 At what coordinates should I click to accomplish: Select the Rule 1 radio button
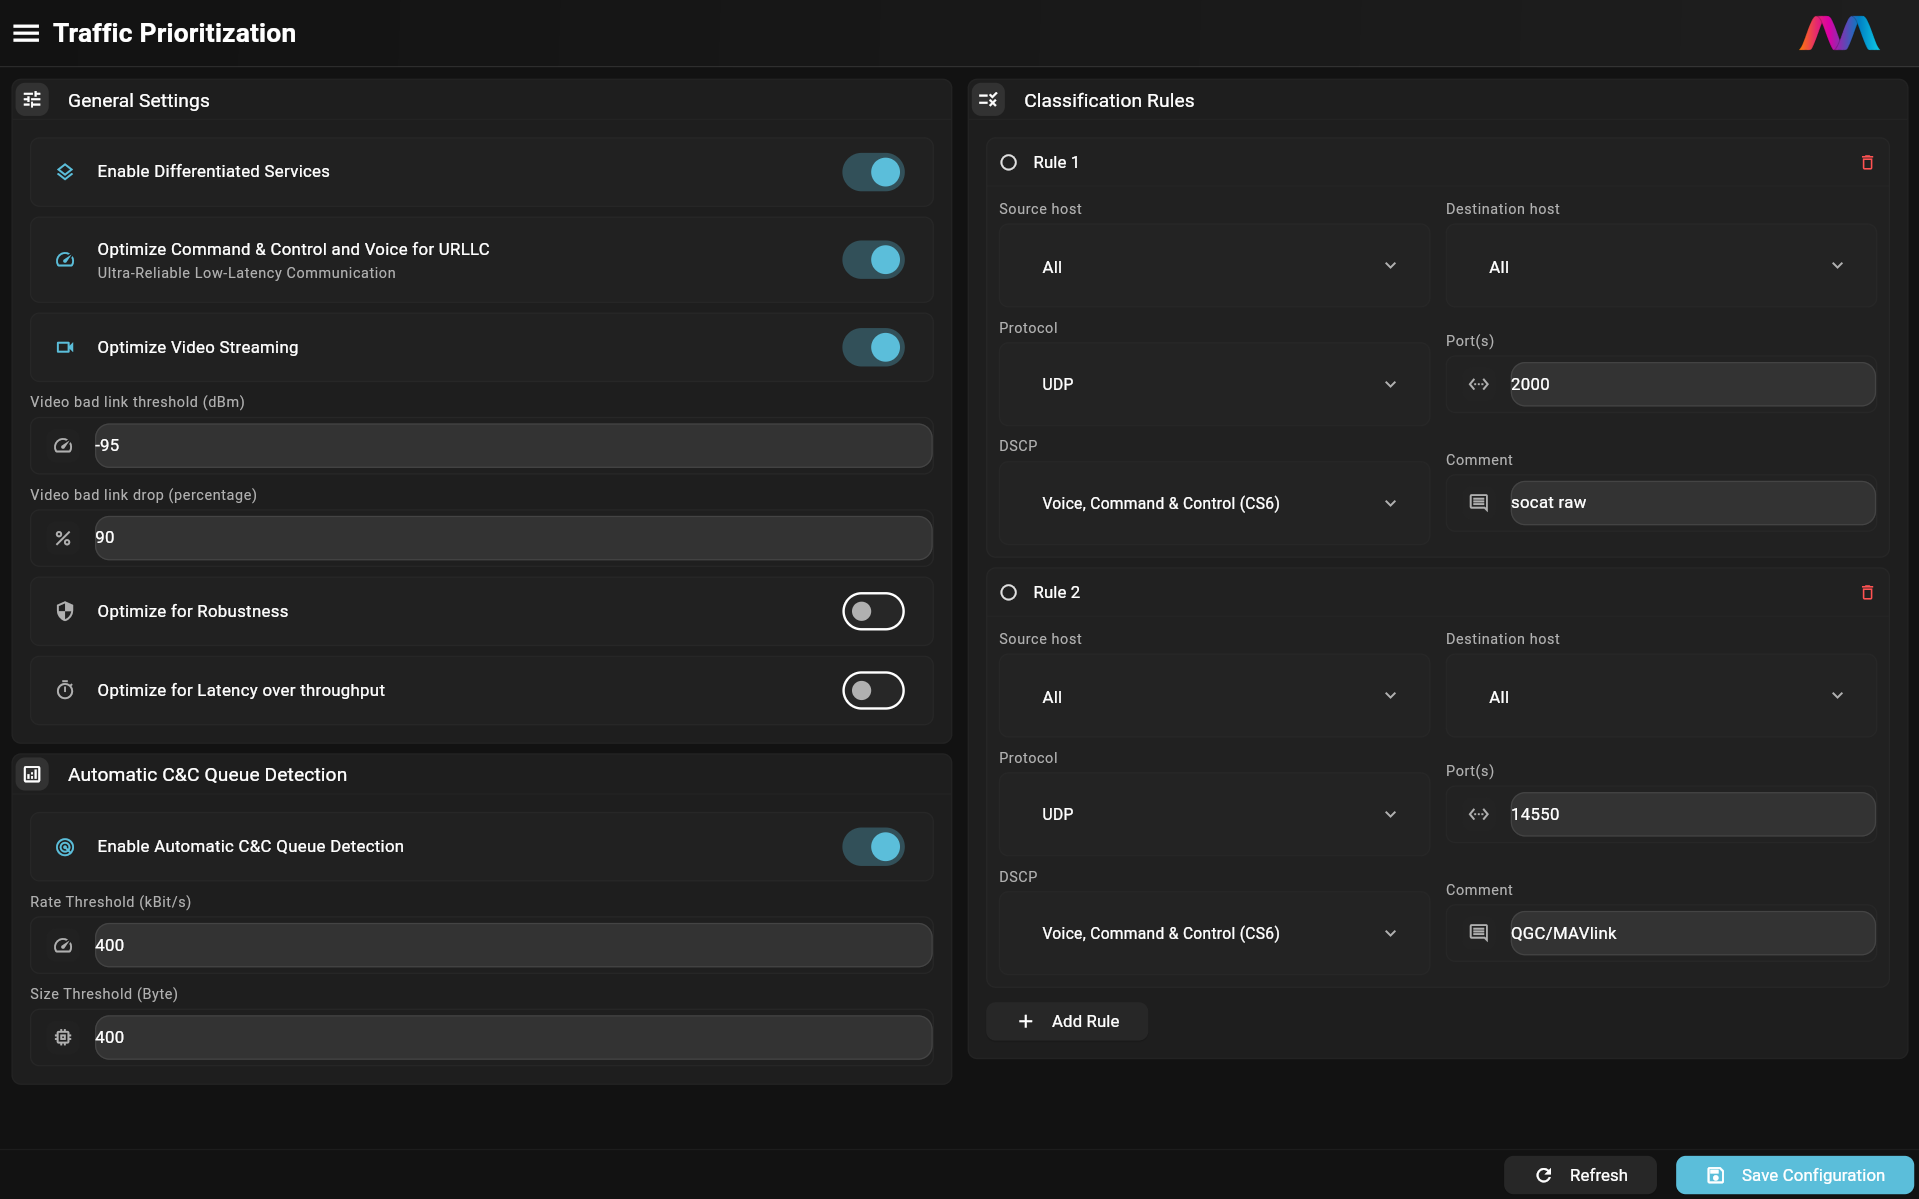(1008, 161)
